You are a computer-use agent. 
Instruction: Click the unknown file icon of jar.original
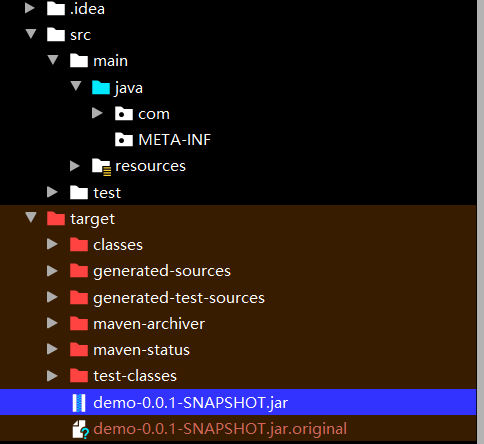[81, 429]
